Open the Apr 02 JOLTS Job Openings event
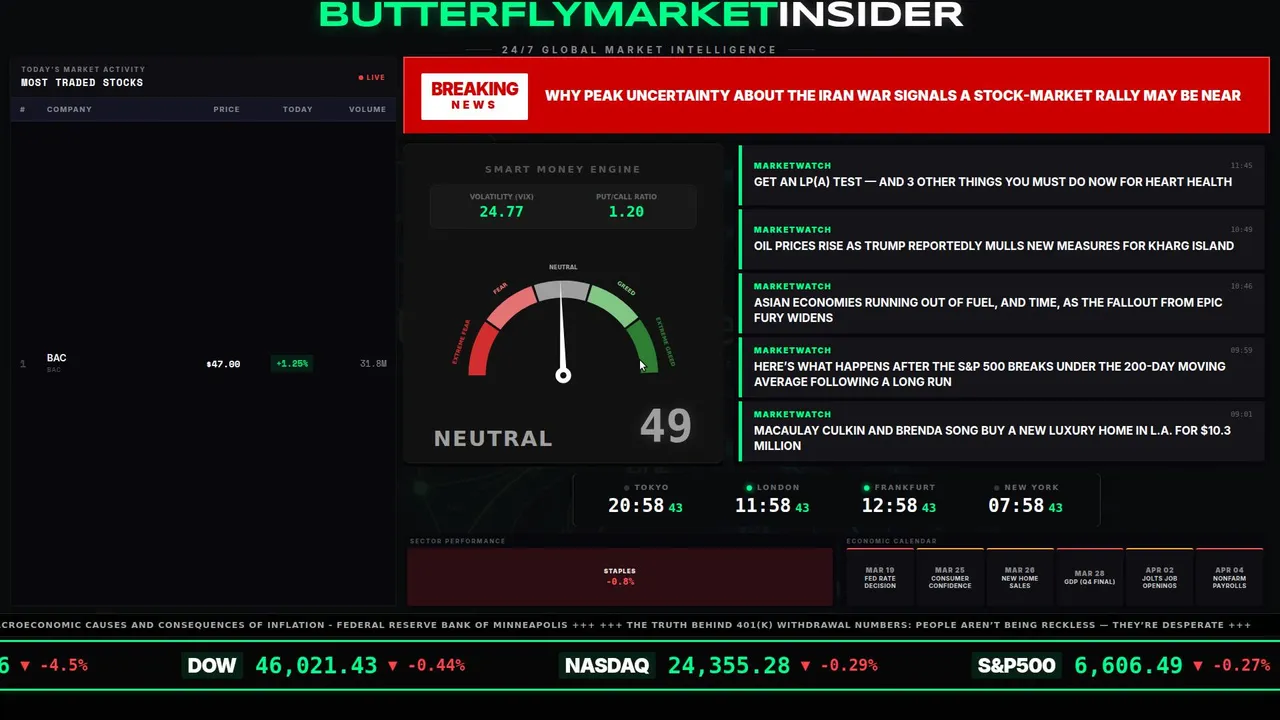Screen dimensions: 1280x720 tap(1160, 577)
